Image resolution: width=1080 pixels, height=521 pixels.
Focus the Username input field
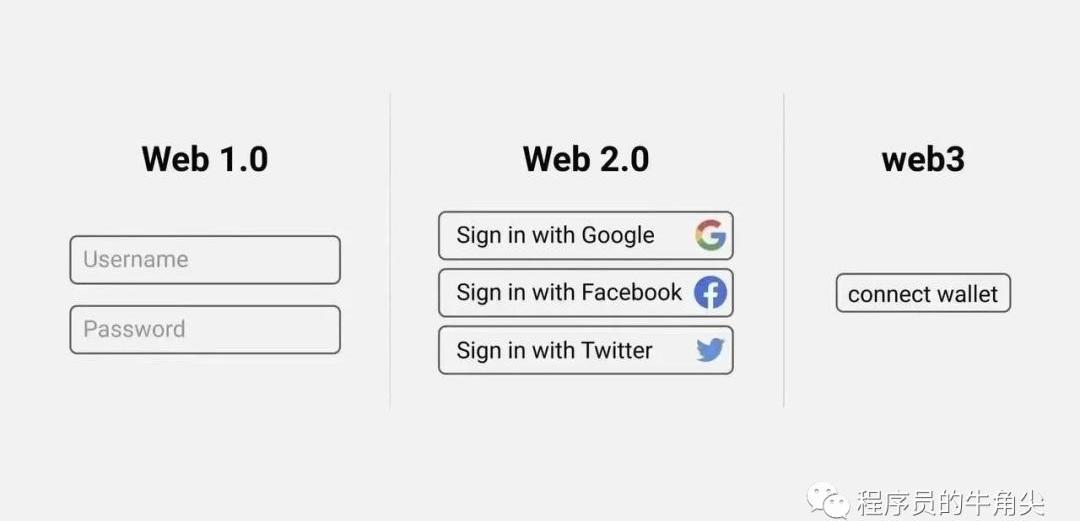[205, 260]
